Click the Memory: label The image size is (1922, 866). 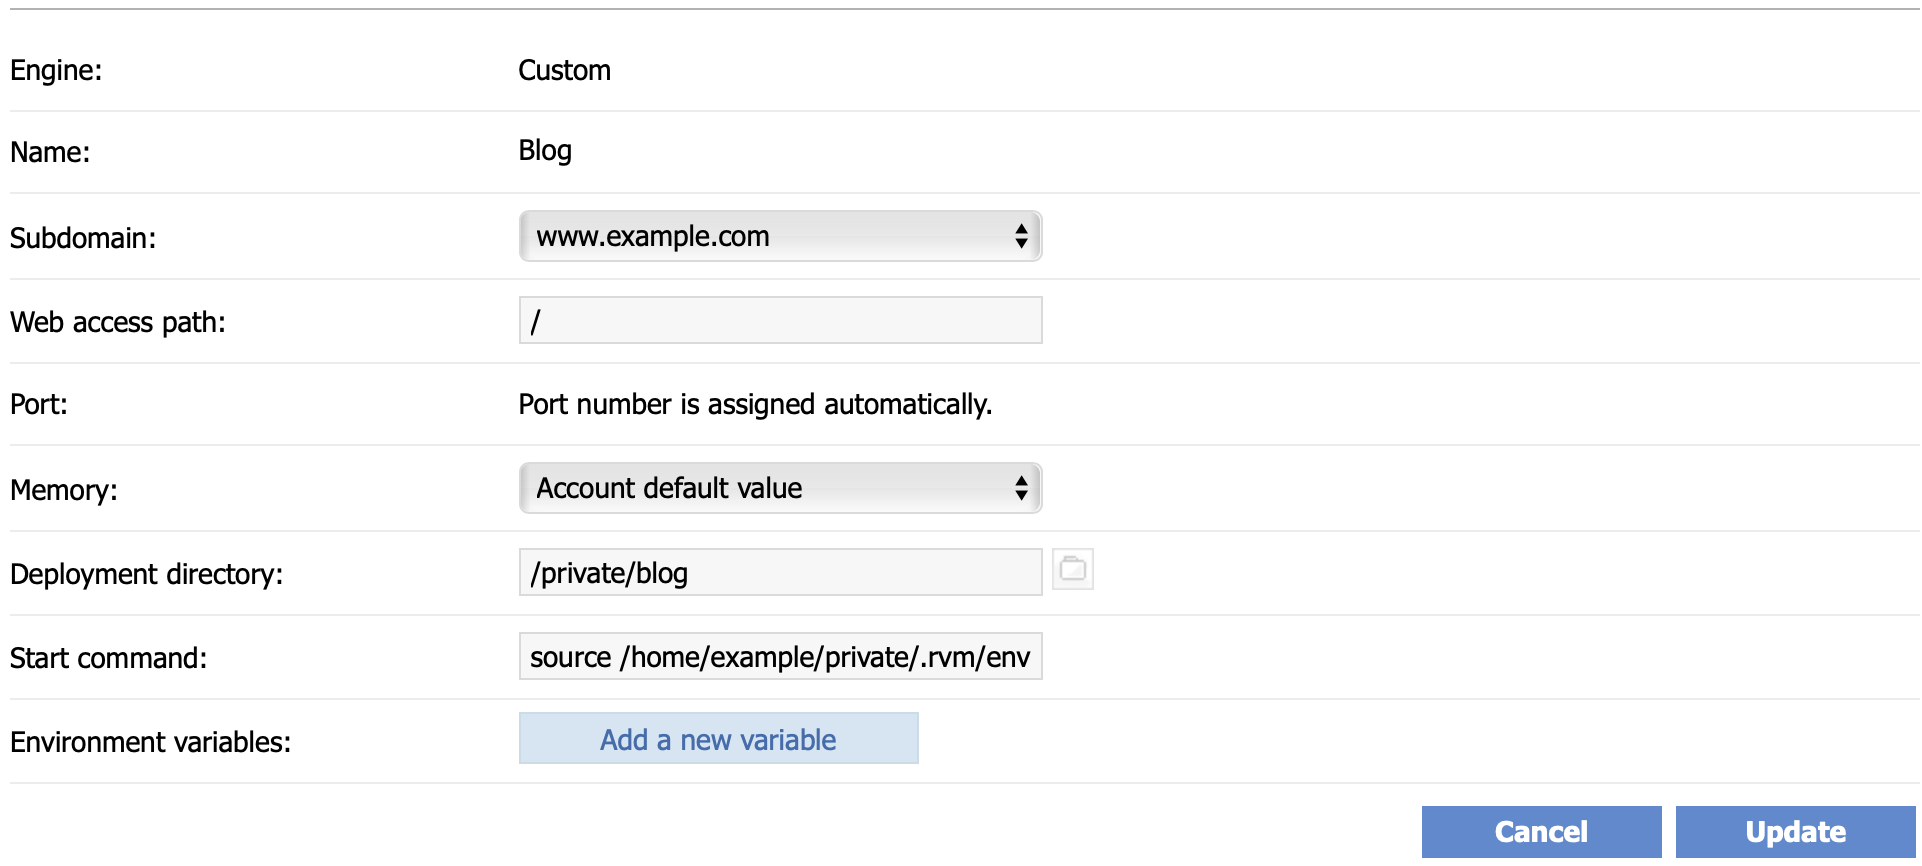click(x=64, y=490)
